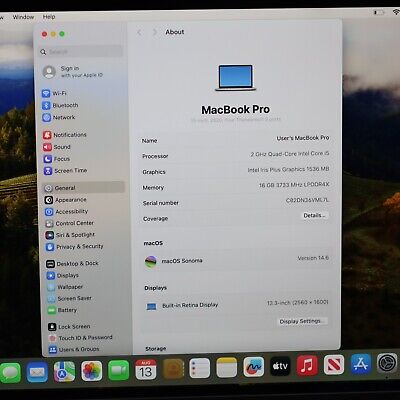Select General in the sidebar

[x=84, y=188]
